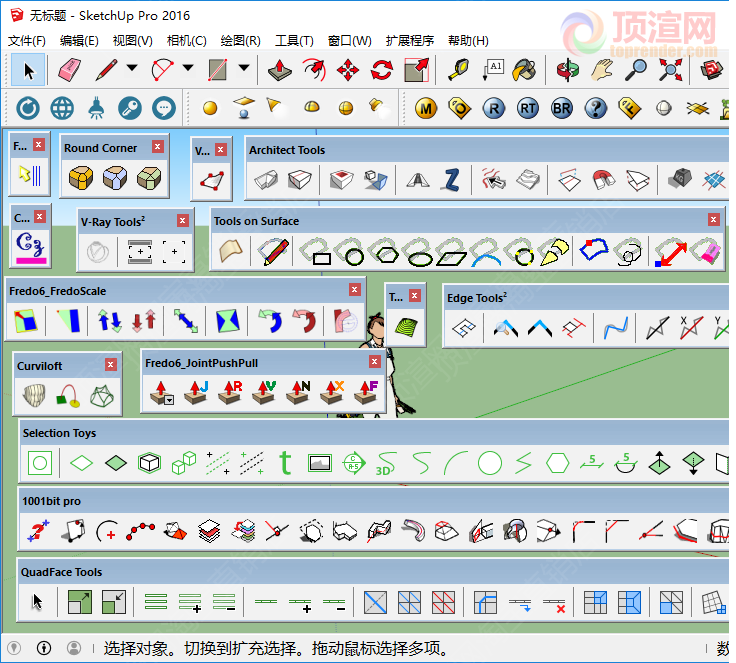Viewport: 736px width, 663px height.
Task: Choose the Tape Measure tool
Action: (459, 70)
